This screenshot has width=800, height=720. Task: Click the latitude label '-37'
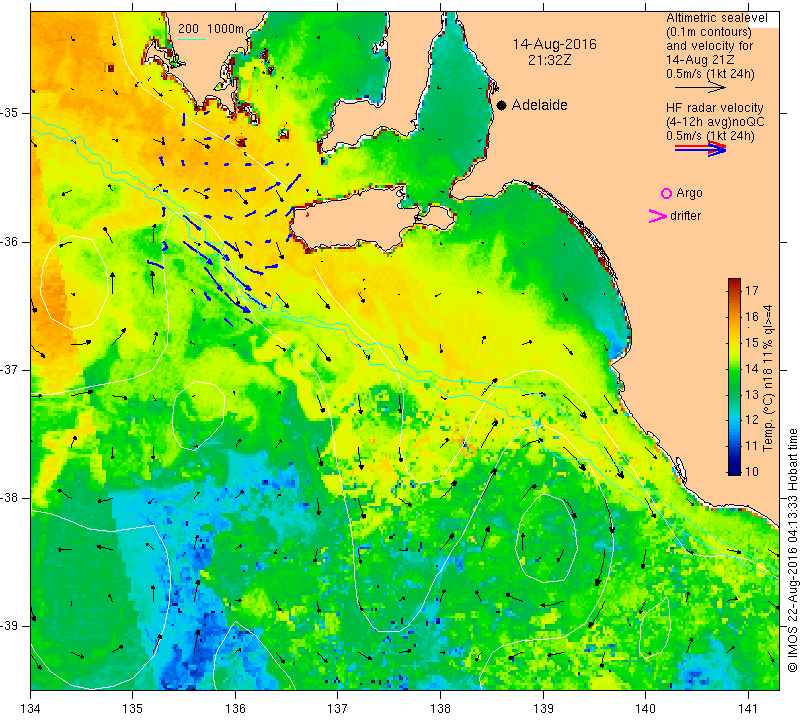10,369
